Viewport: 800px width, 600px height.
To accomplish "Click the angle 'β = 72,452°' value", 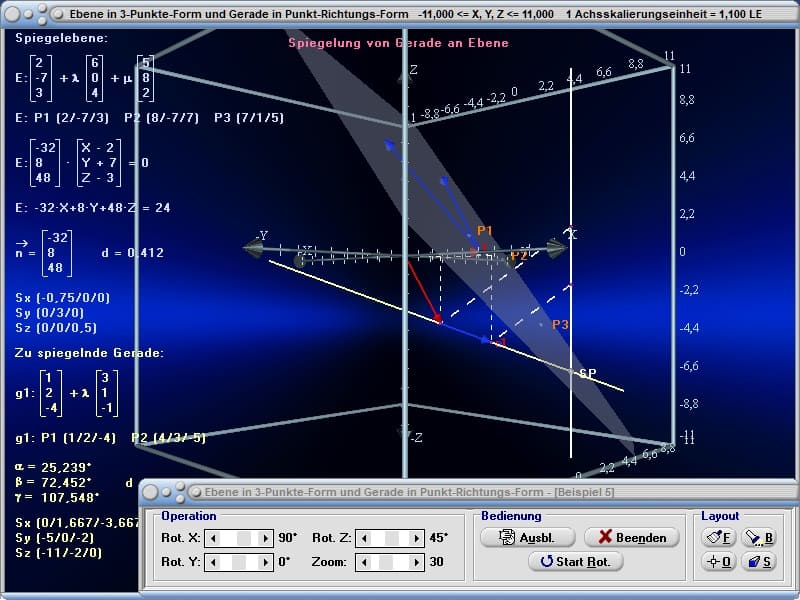I will 54,482.
